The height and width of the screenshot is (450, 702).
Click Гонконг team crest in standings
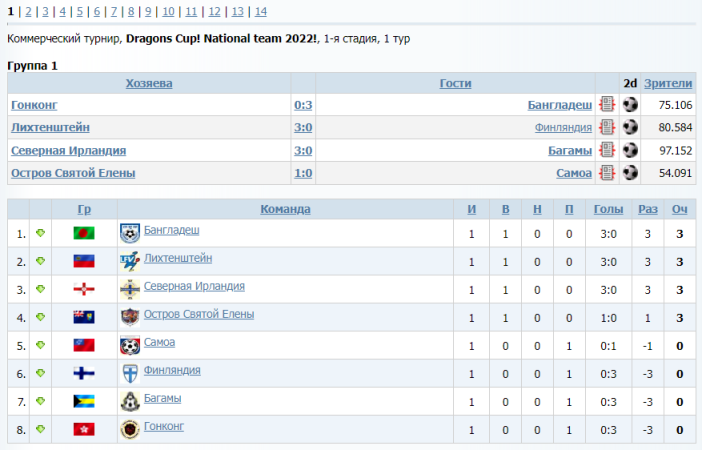[x=129, y=429]
